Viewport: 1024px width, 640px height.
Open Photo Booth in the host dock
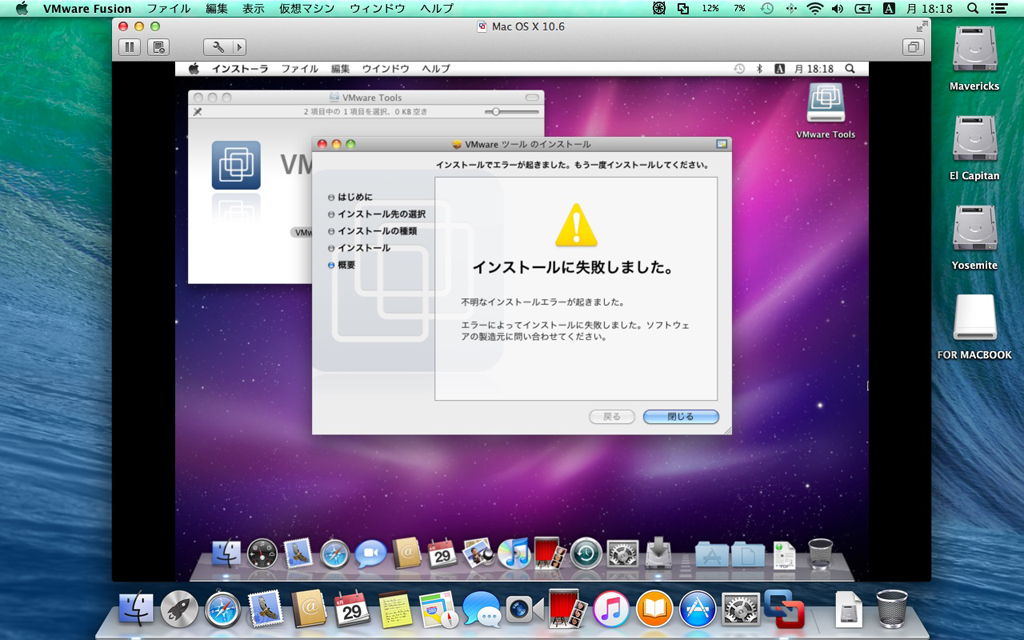(x=568, y=609)
